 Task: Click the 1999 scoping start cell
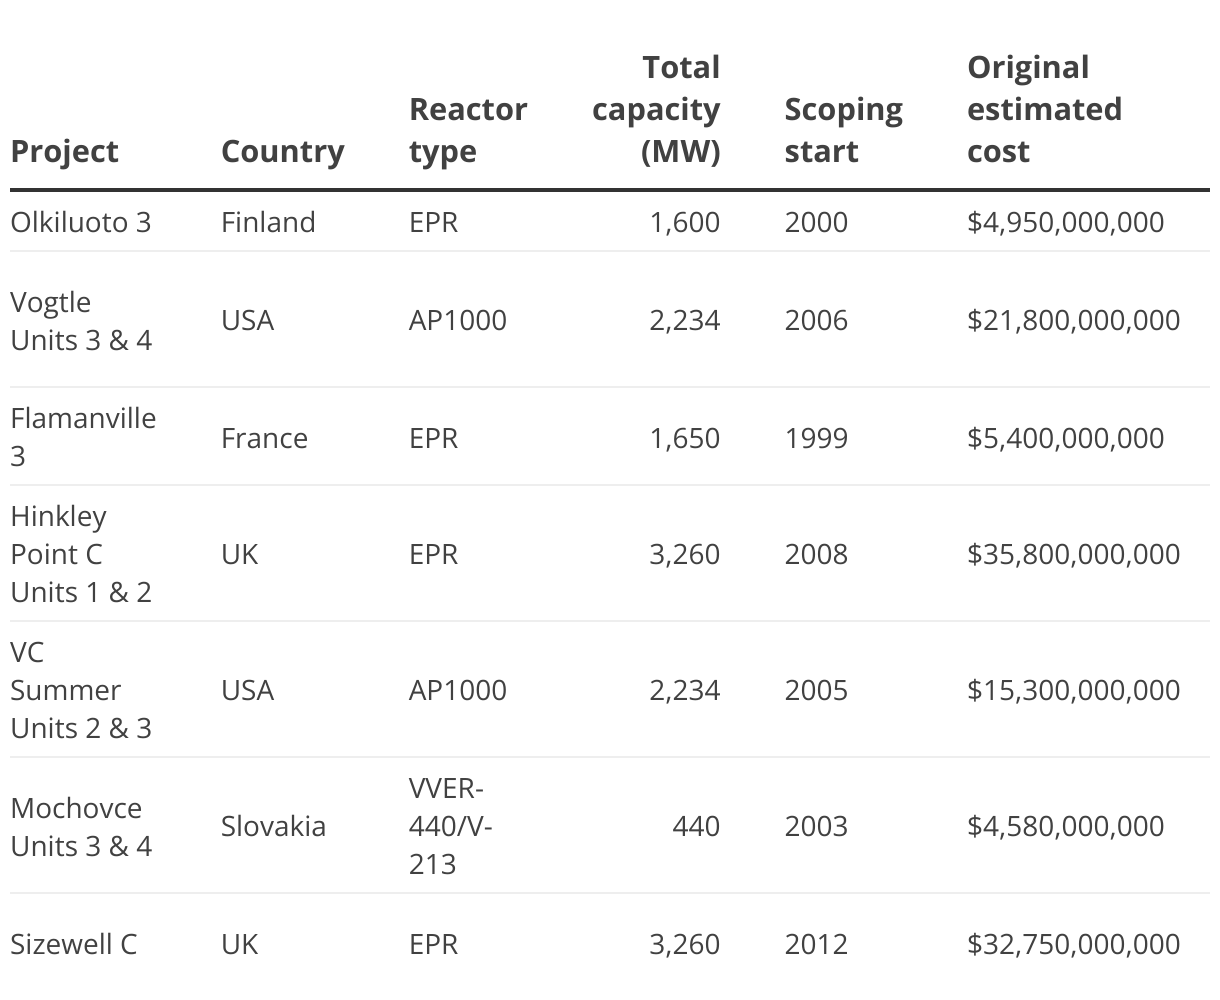coord(816,438)
